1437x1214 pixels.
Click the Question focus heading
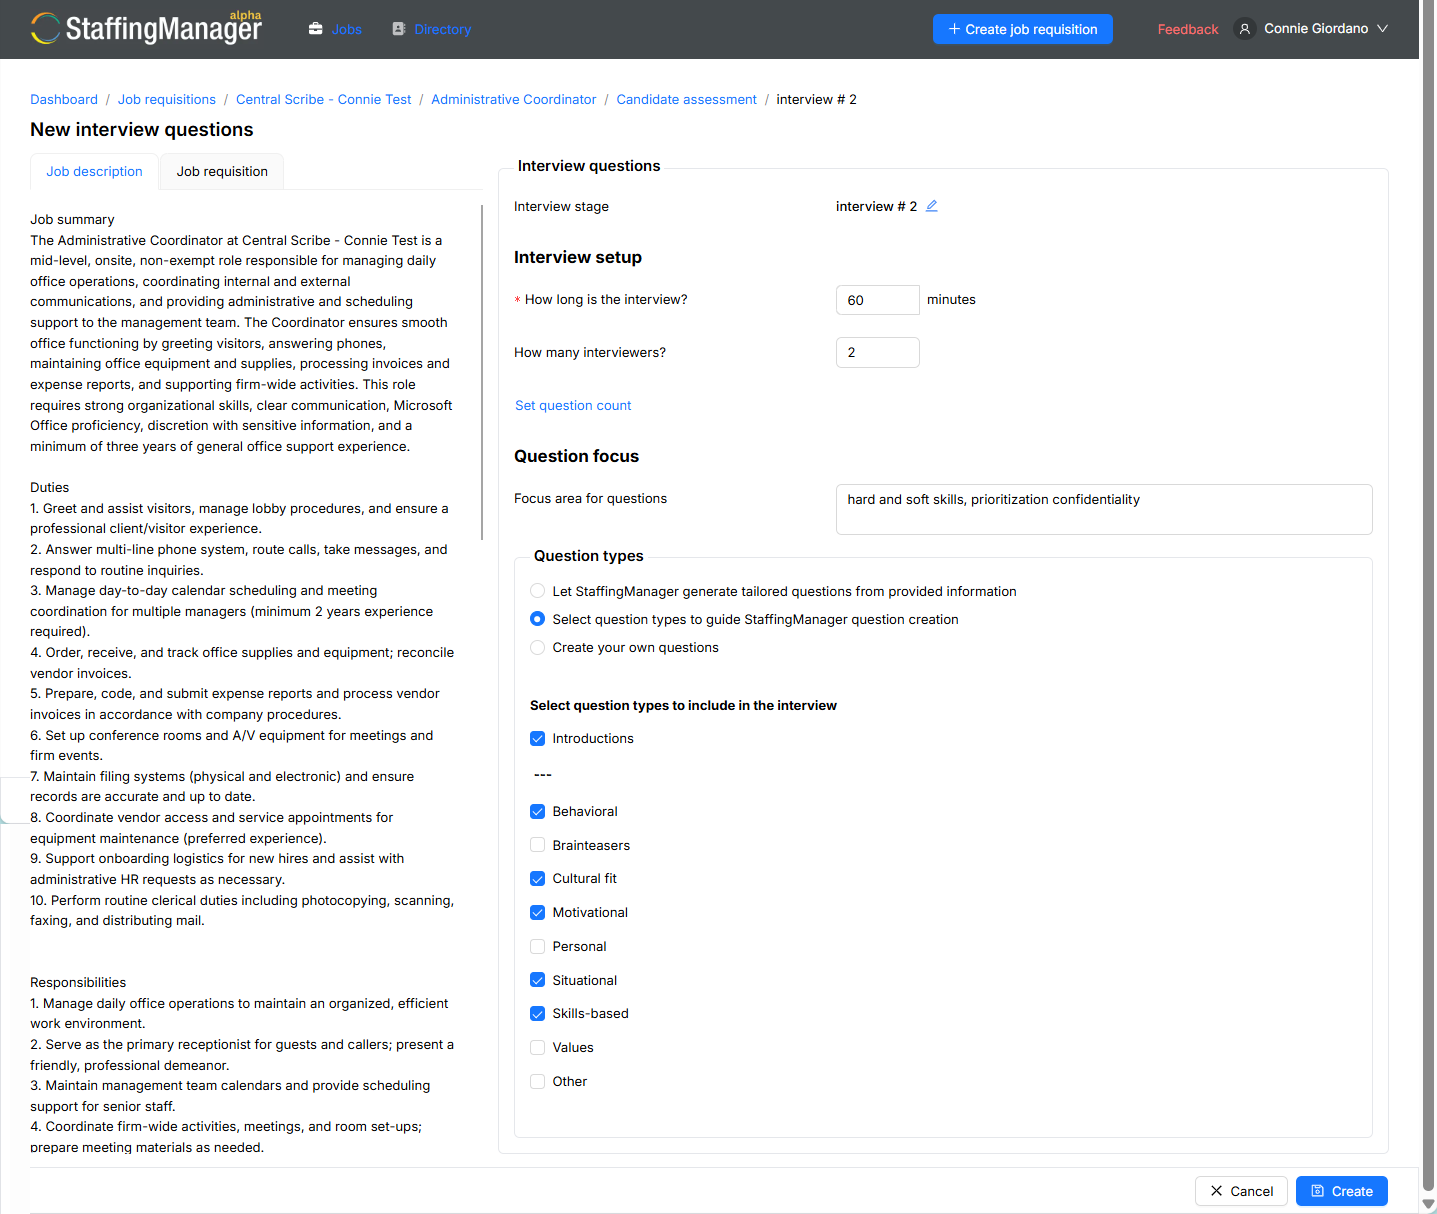[x=576, y=456]
